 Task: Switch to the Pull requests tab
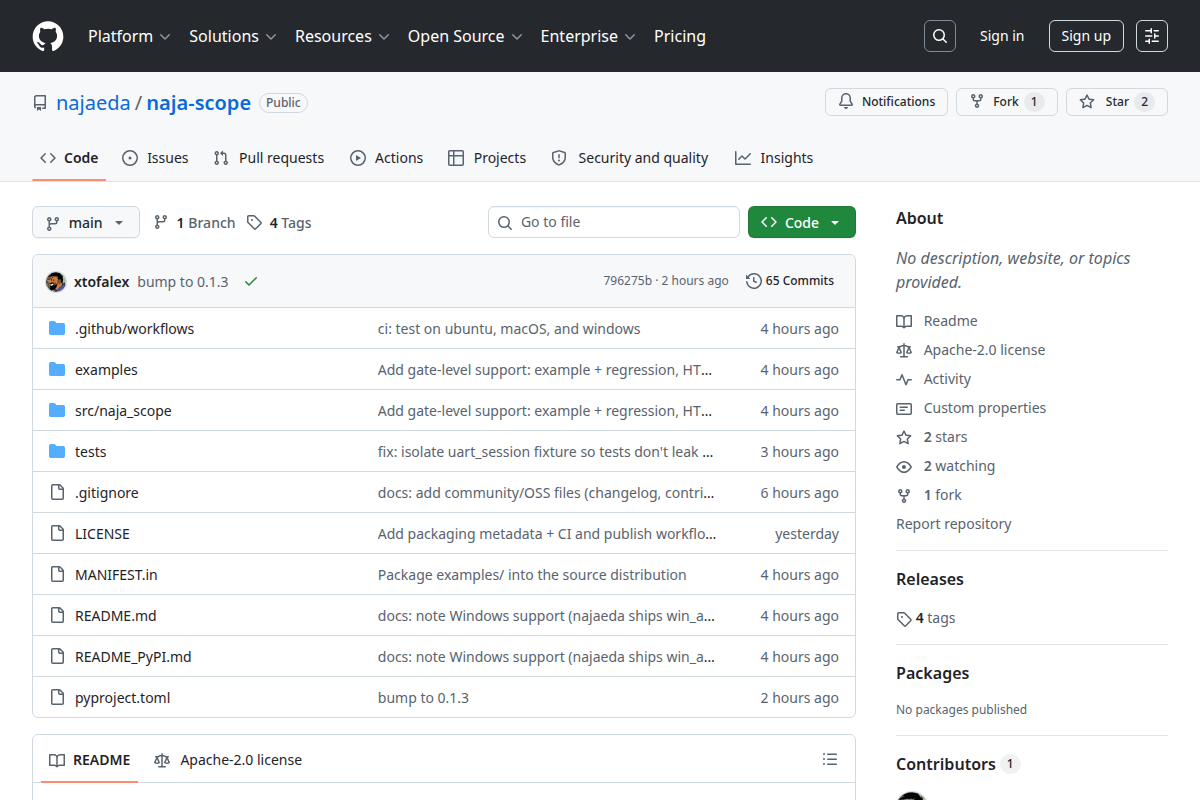point(269,158)
